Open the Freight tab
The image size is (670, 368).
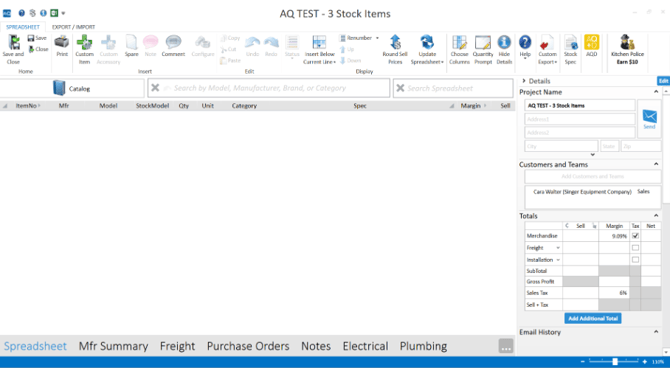177,346
